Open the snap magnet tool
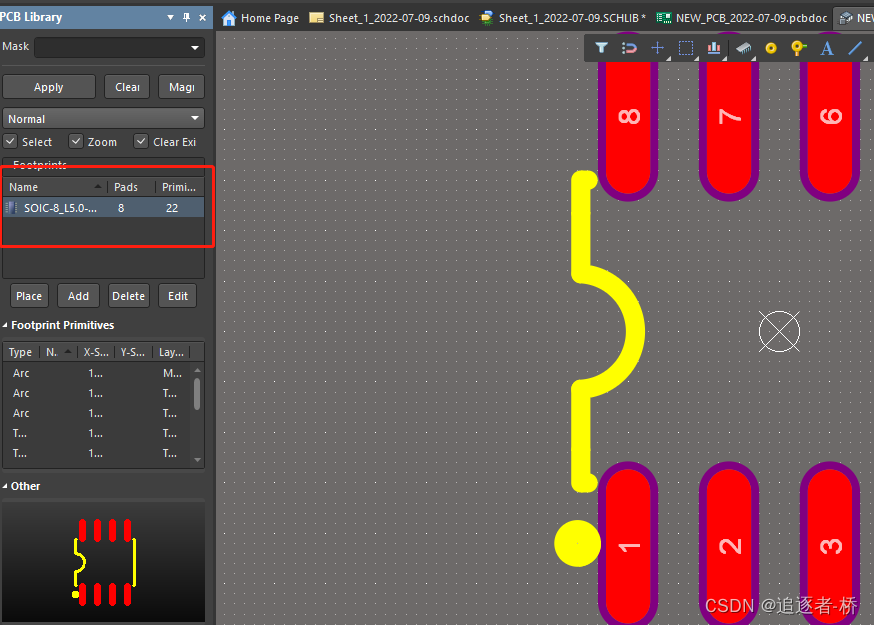 pyautogui.click(x=629, y=47)
